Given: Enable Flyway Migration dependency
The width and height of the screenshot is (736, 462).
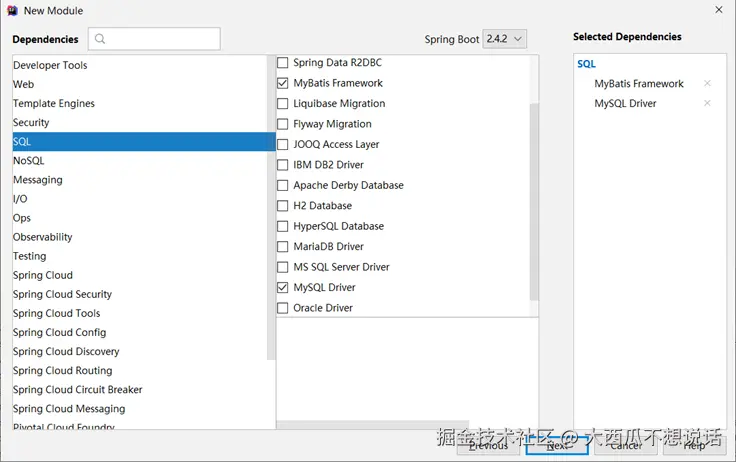Looking at the screenshot, I should pyautogui.click(x=283, y=124).
